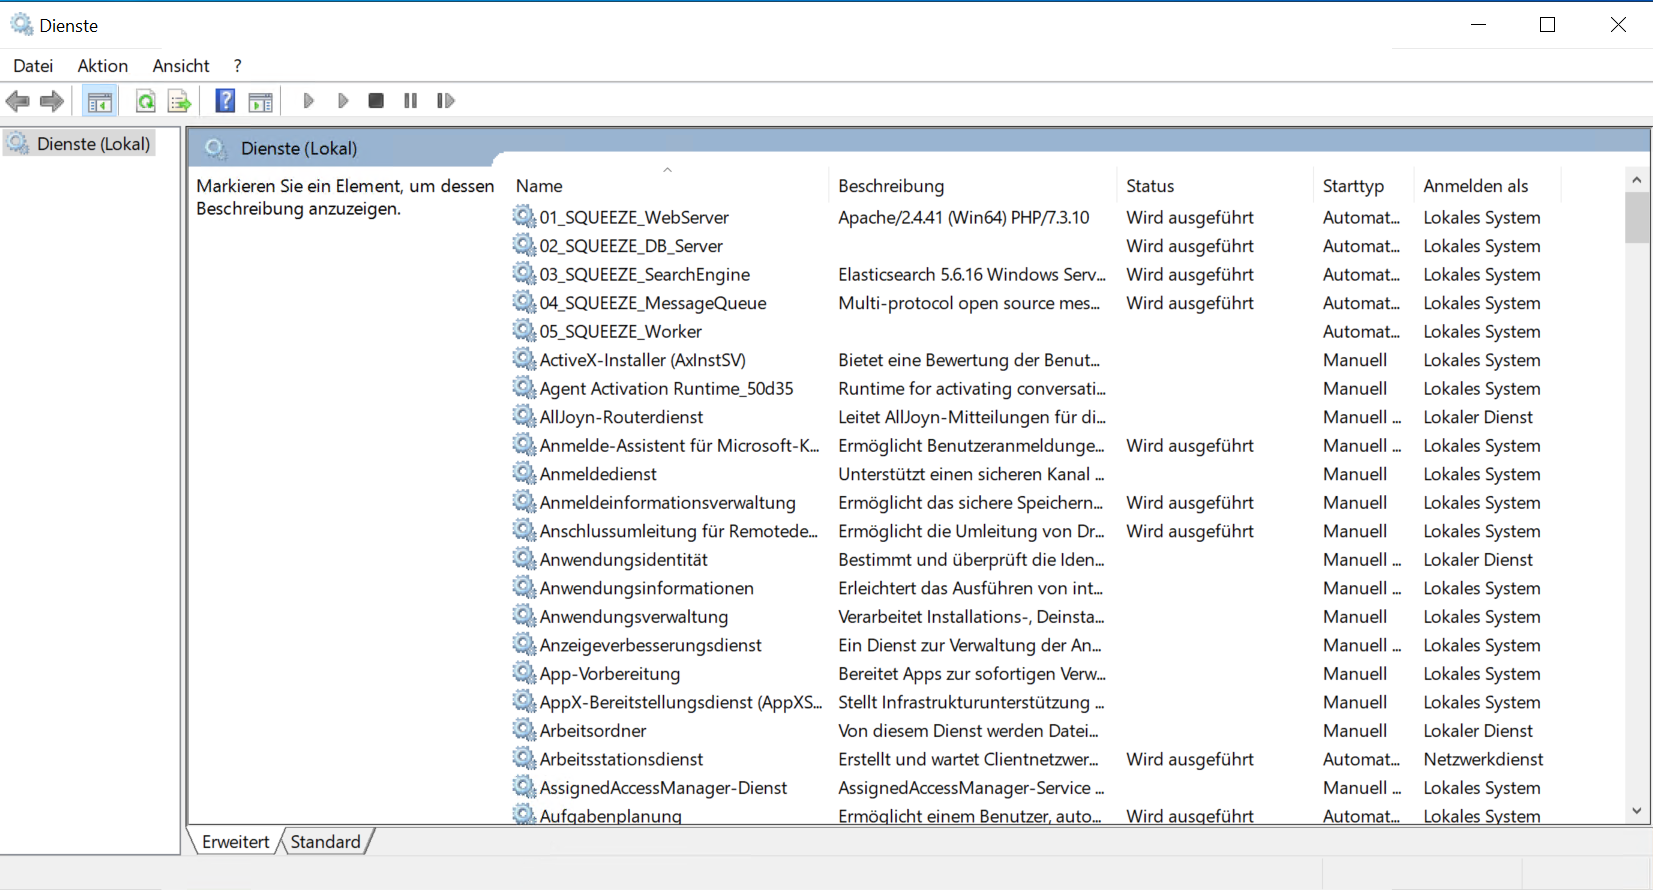
Task: Select the Anwendungsverwaltung service
Action: (634, 617)
